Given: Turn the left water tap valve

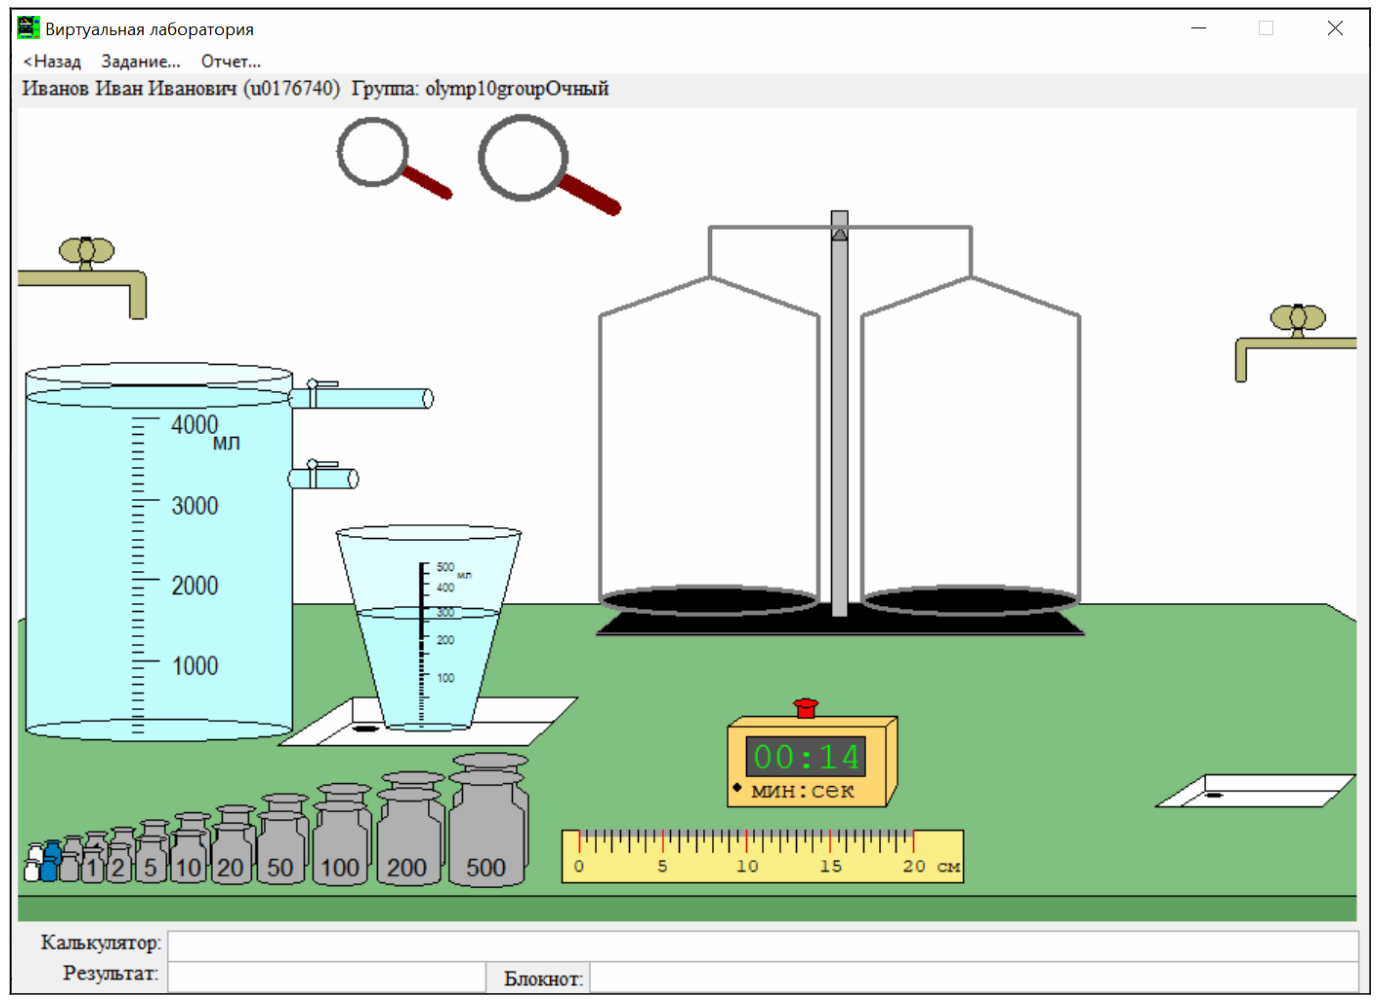Looking at the screenshot, I should click(87, 251).
